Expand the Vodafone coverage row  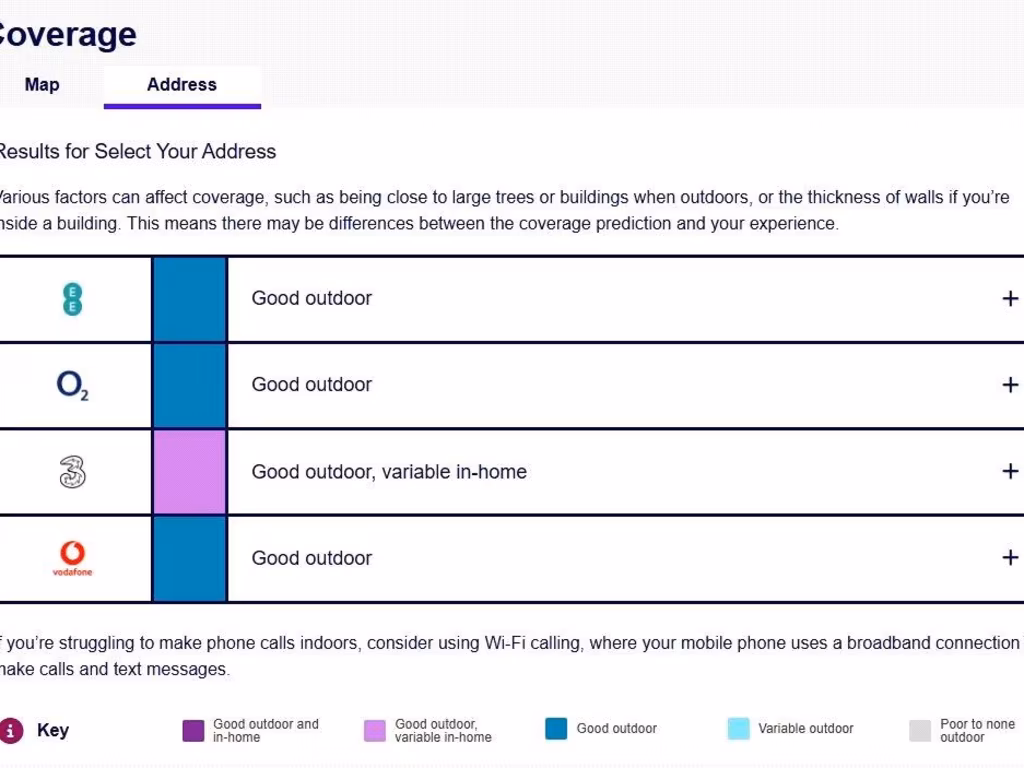tap(1010, 558)
